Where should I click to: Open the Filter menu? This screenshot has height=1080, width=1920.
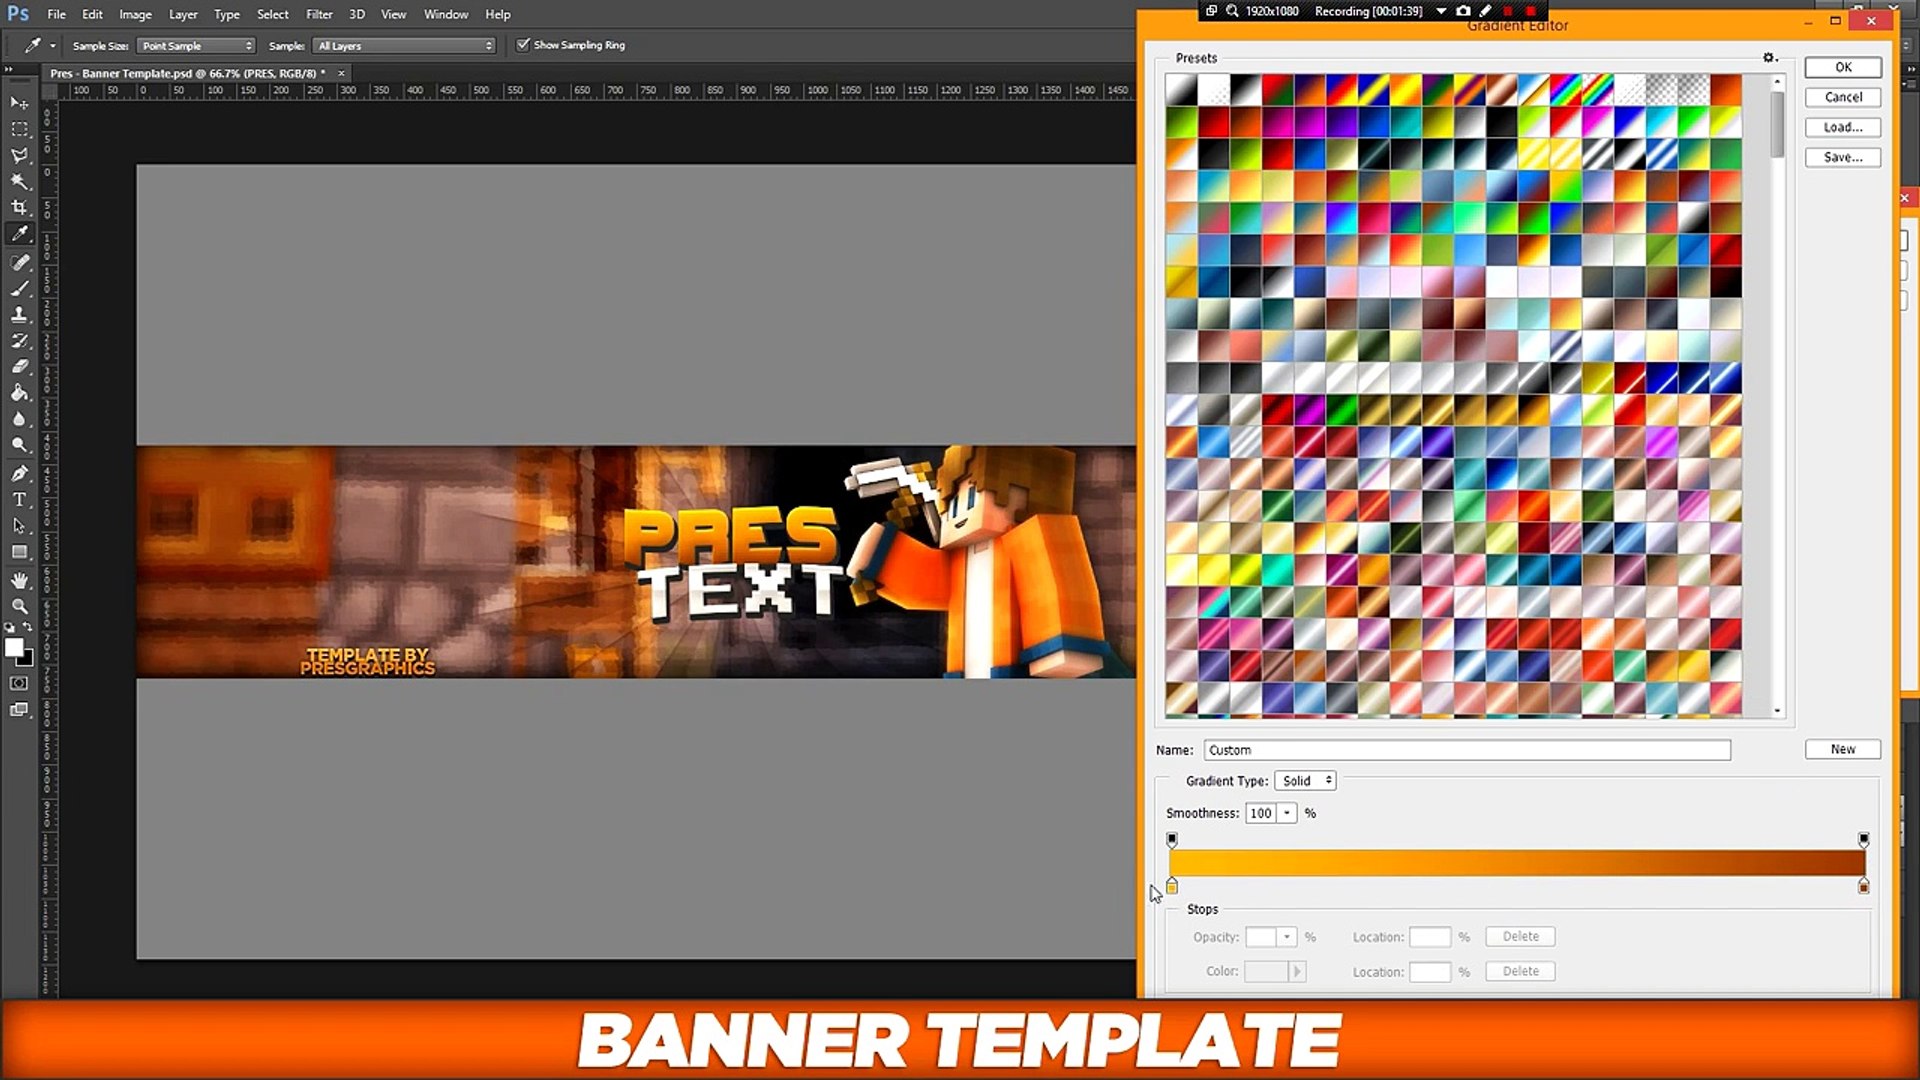click(319, 14)
